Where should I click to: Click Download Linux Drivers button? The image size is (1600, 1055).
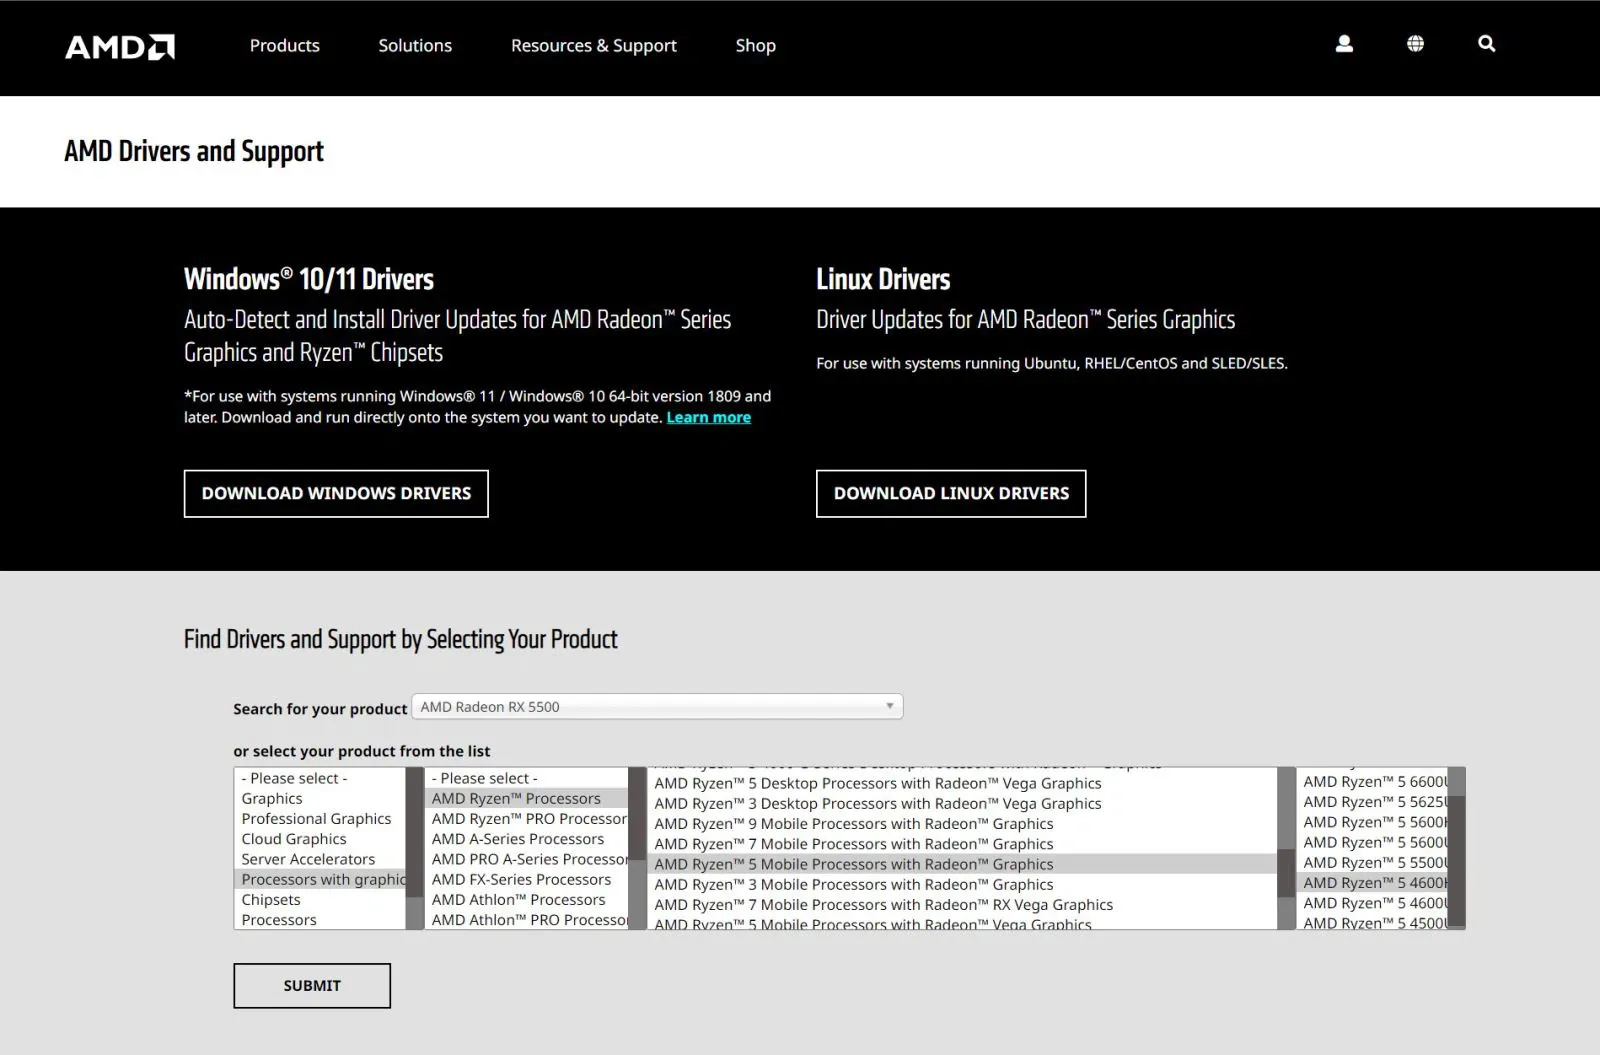pos(951,494)
